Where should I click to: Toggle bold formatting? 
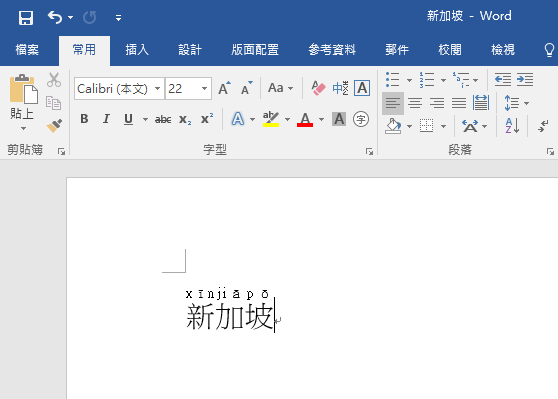[84, 119]
